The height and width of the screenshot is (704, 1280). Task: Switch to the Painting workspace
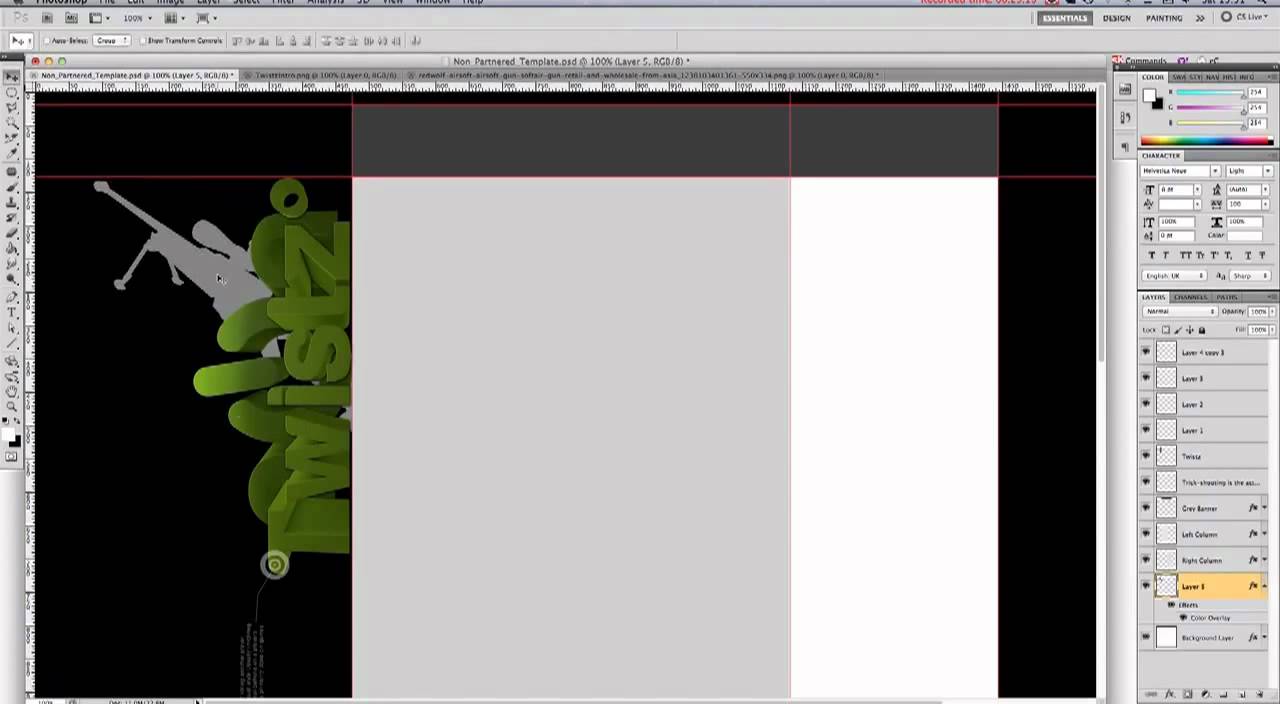[x=1164, y=18]
